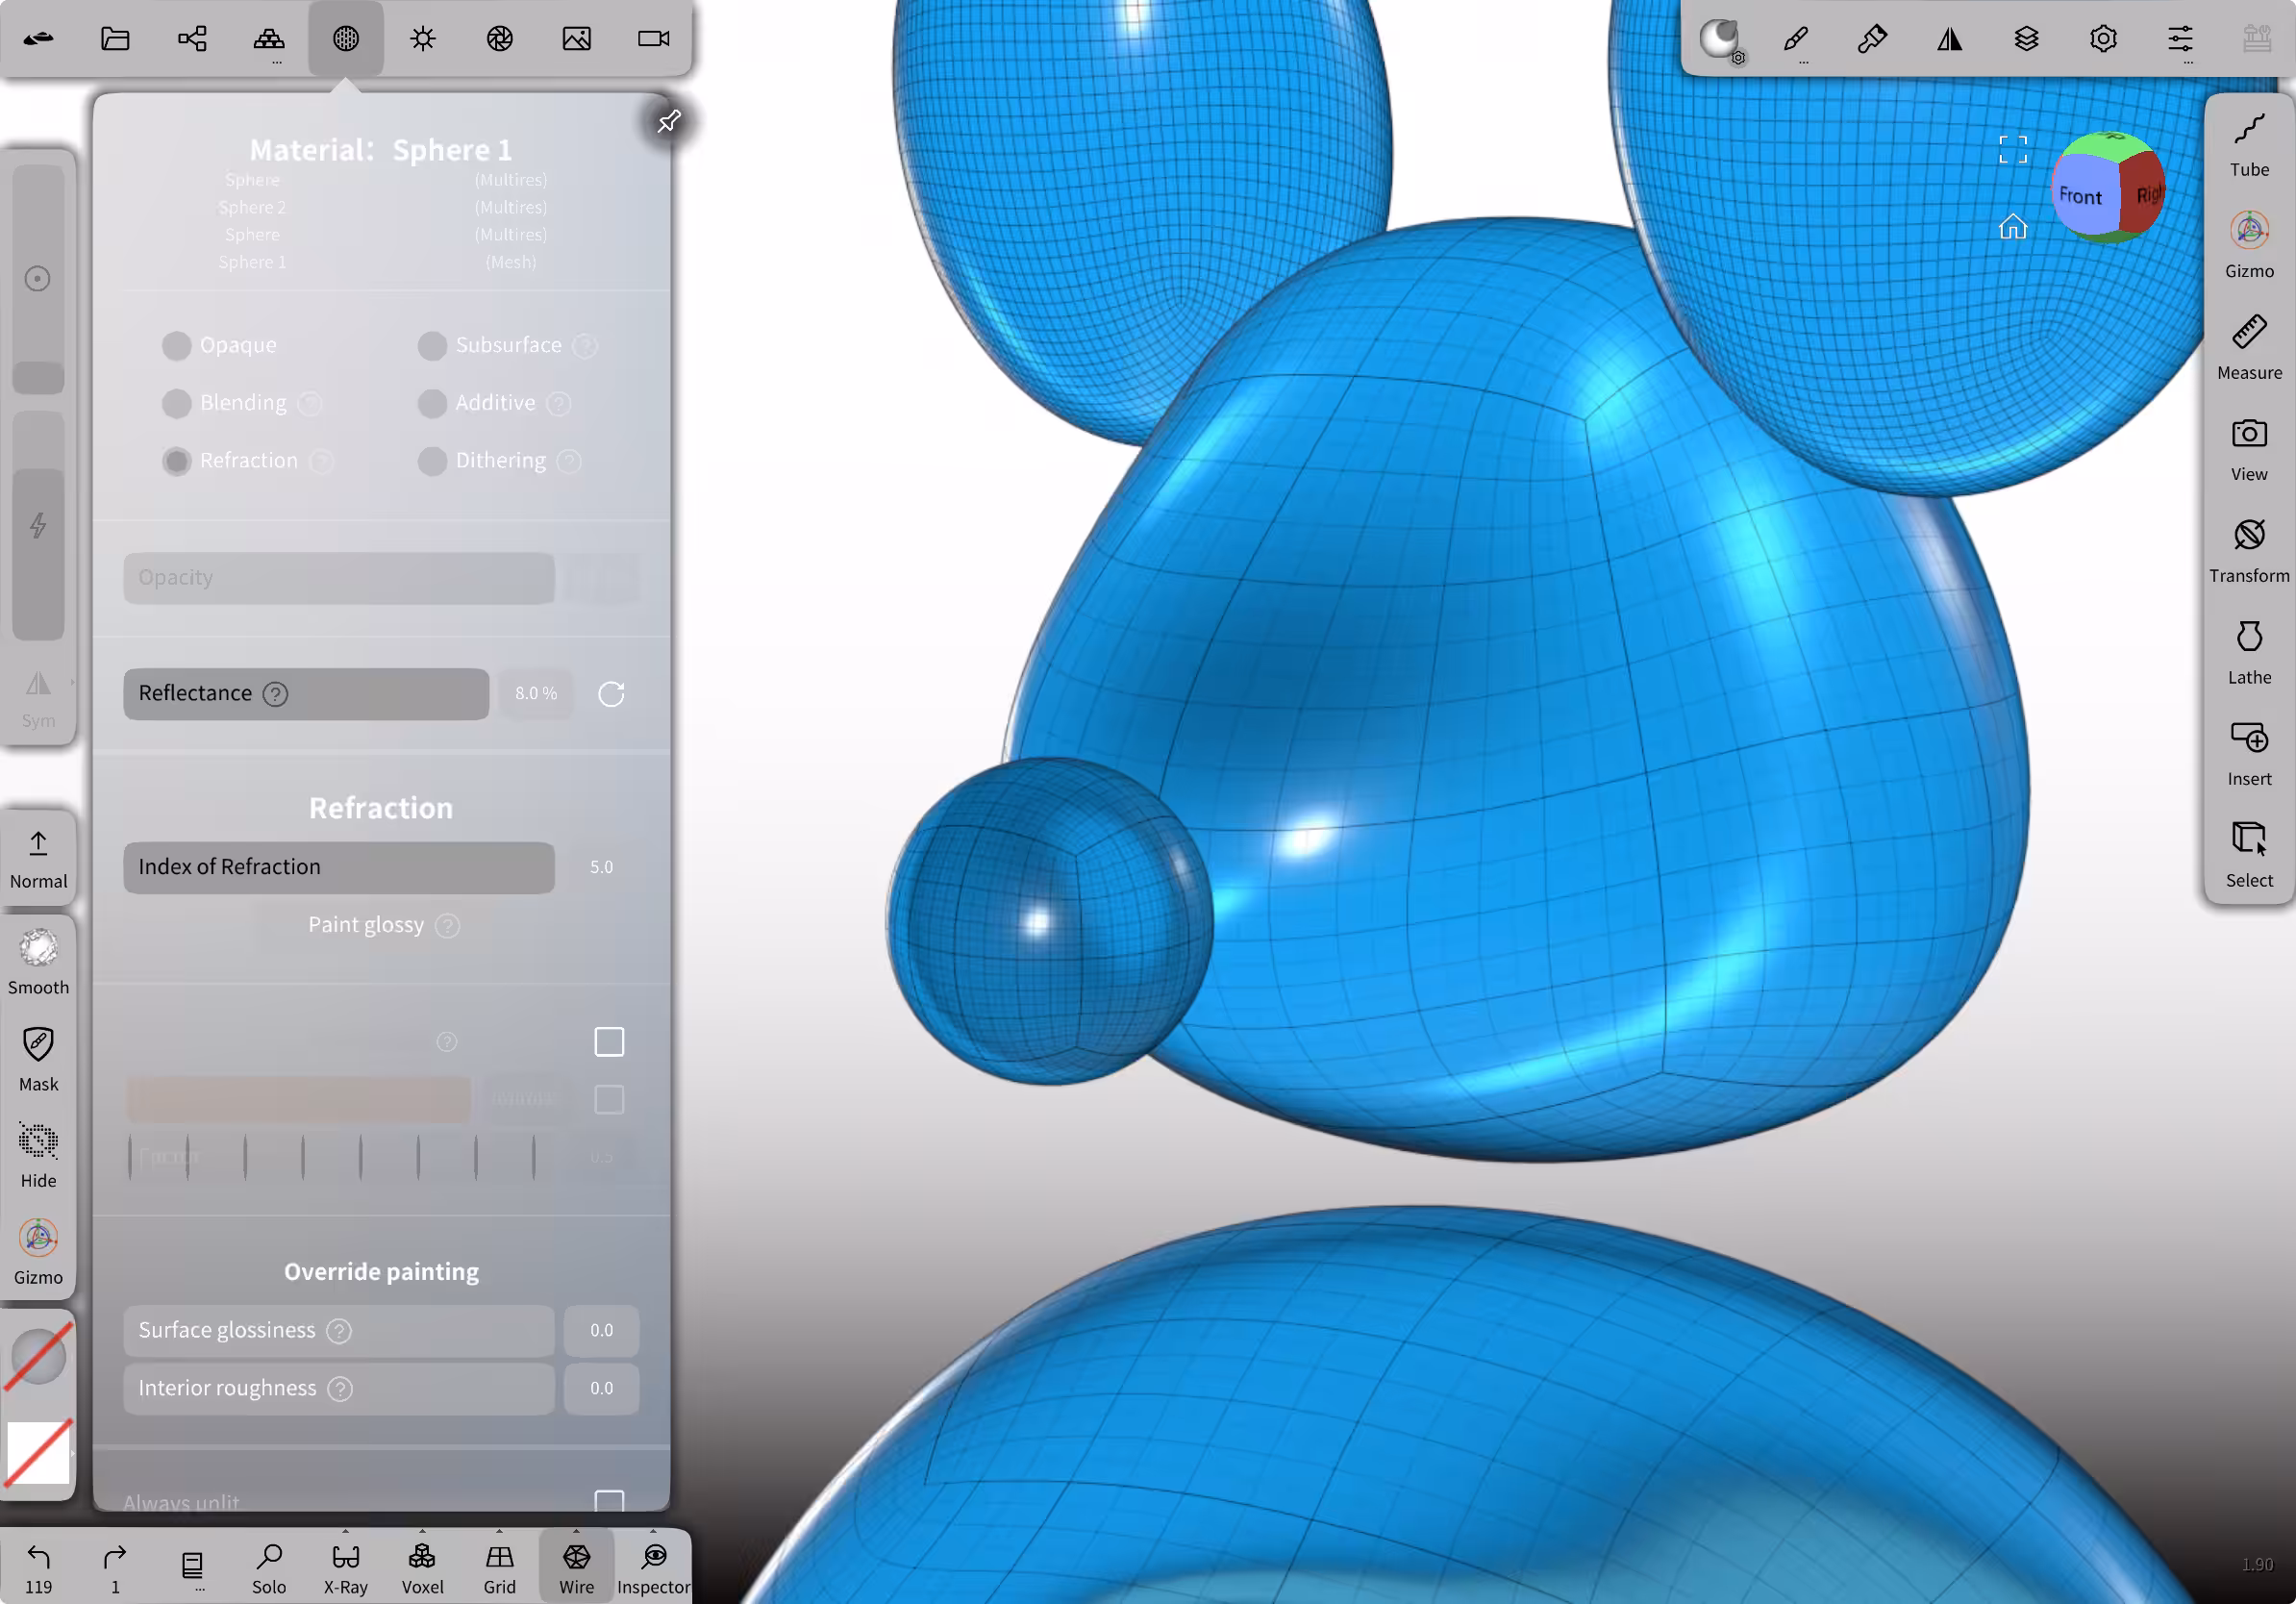The height and width of the screenshot is (1604, 2296).
Task: Select the Blending material mode
Action: (x=225, y=403)
